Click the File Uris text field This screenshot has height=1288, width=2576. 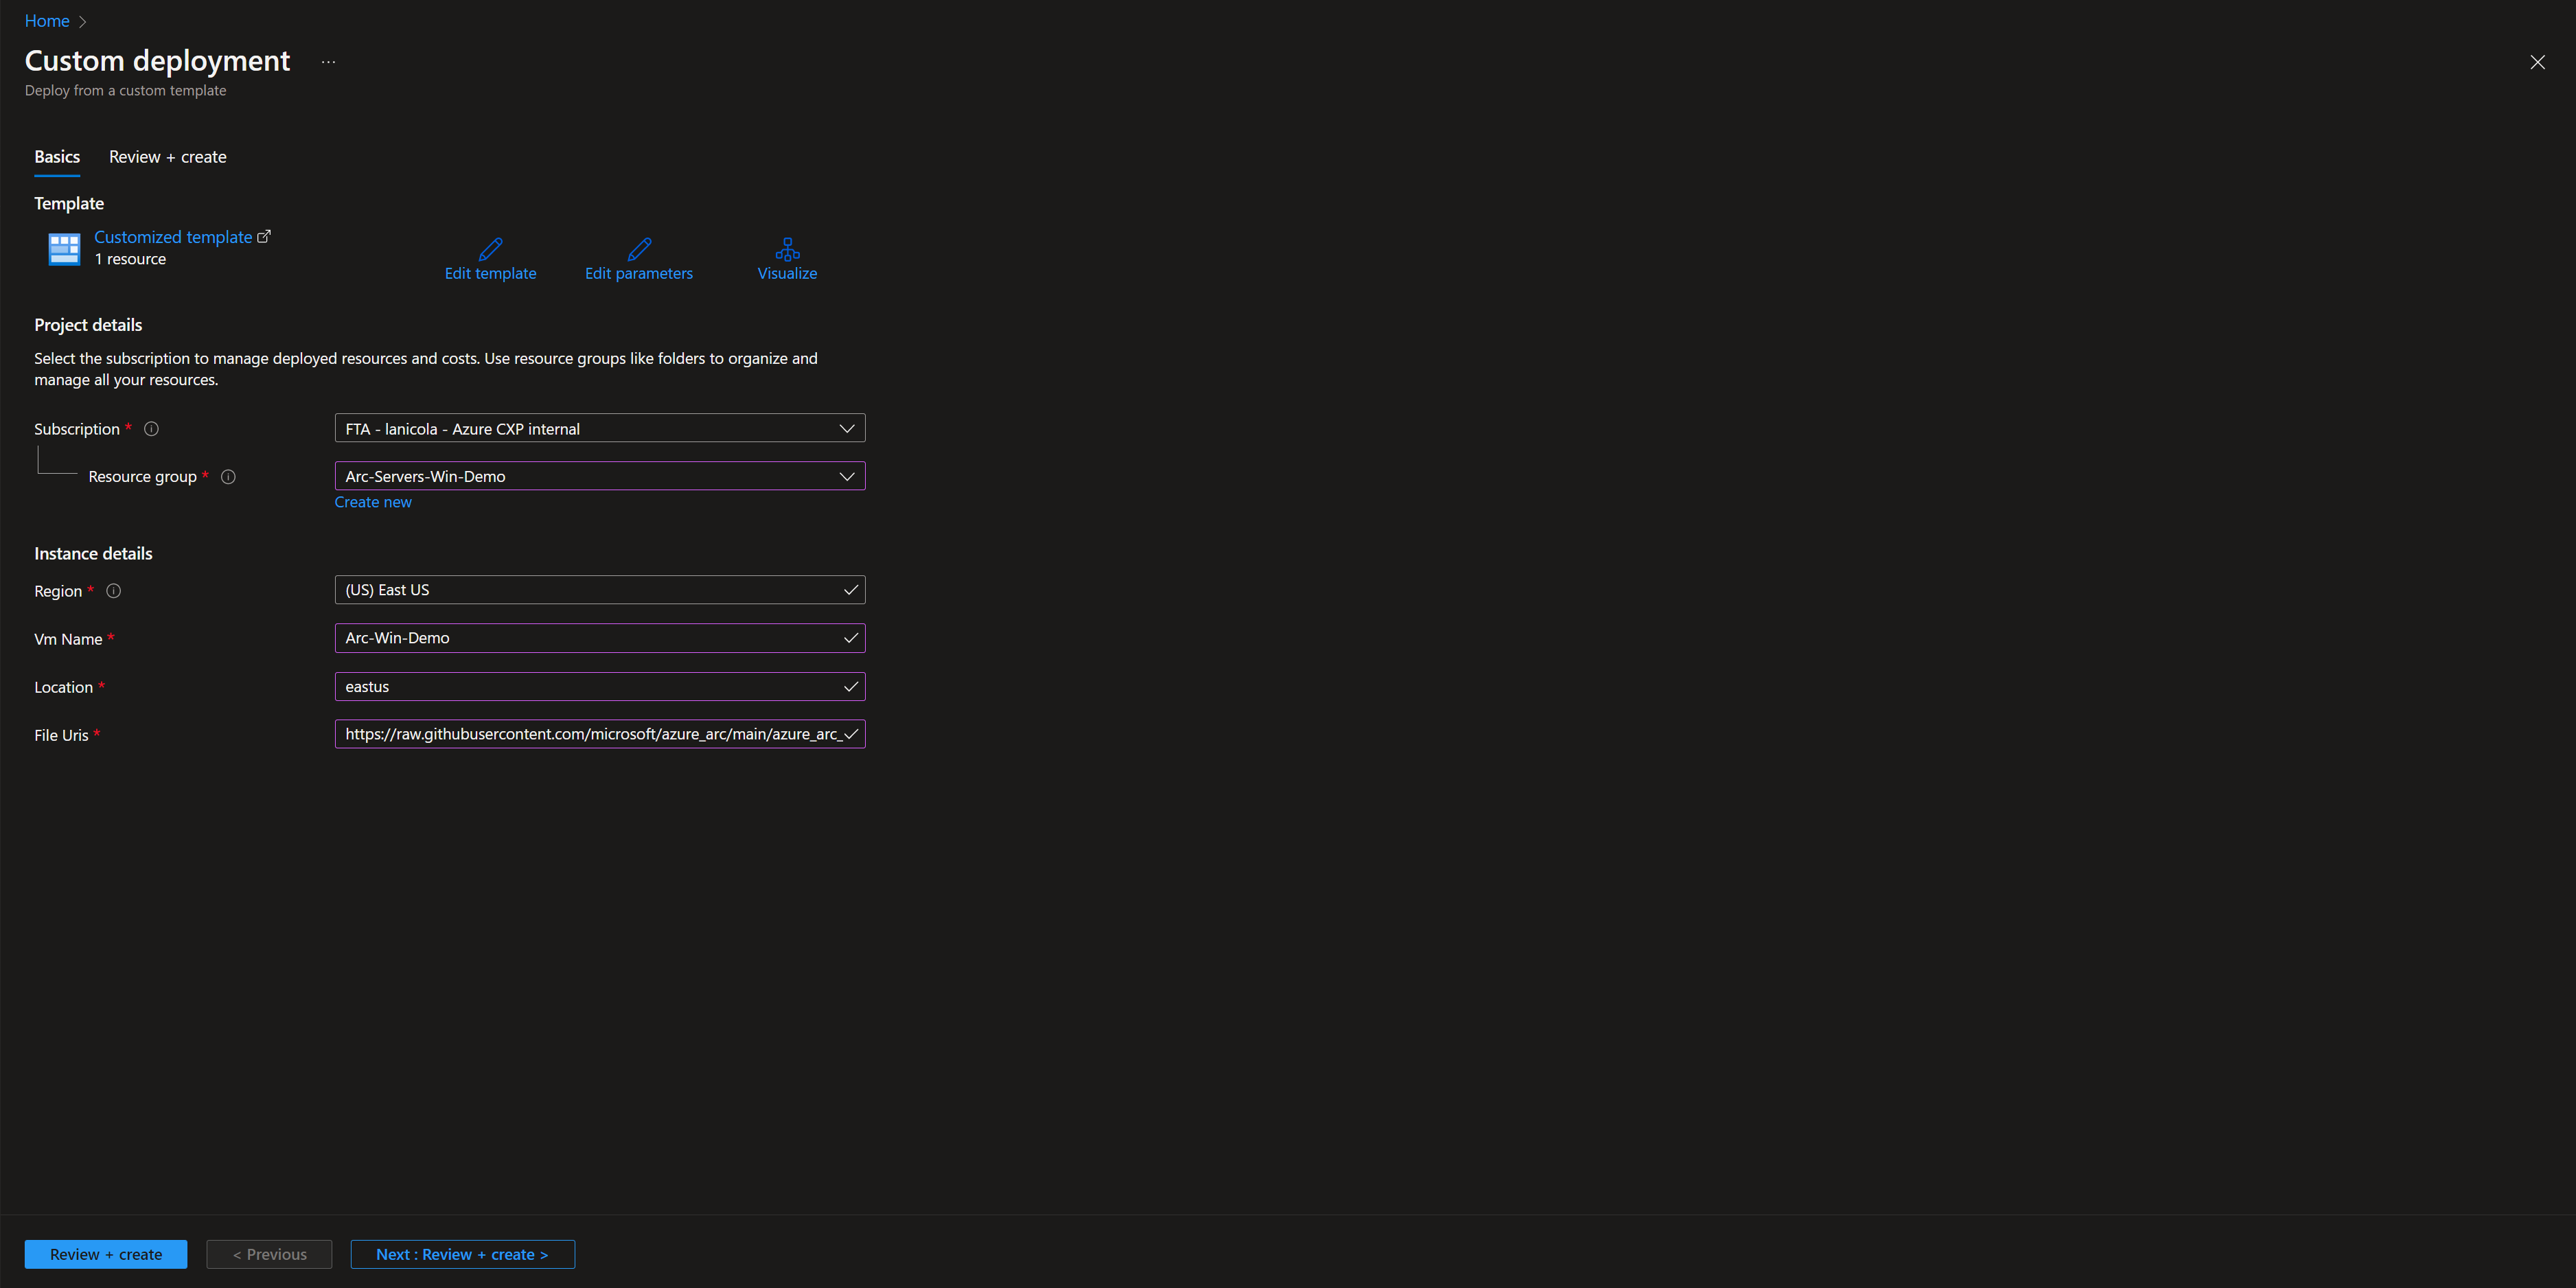point(590,734)
